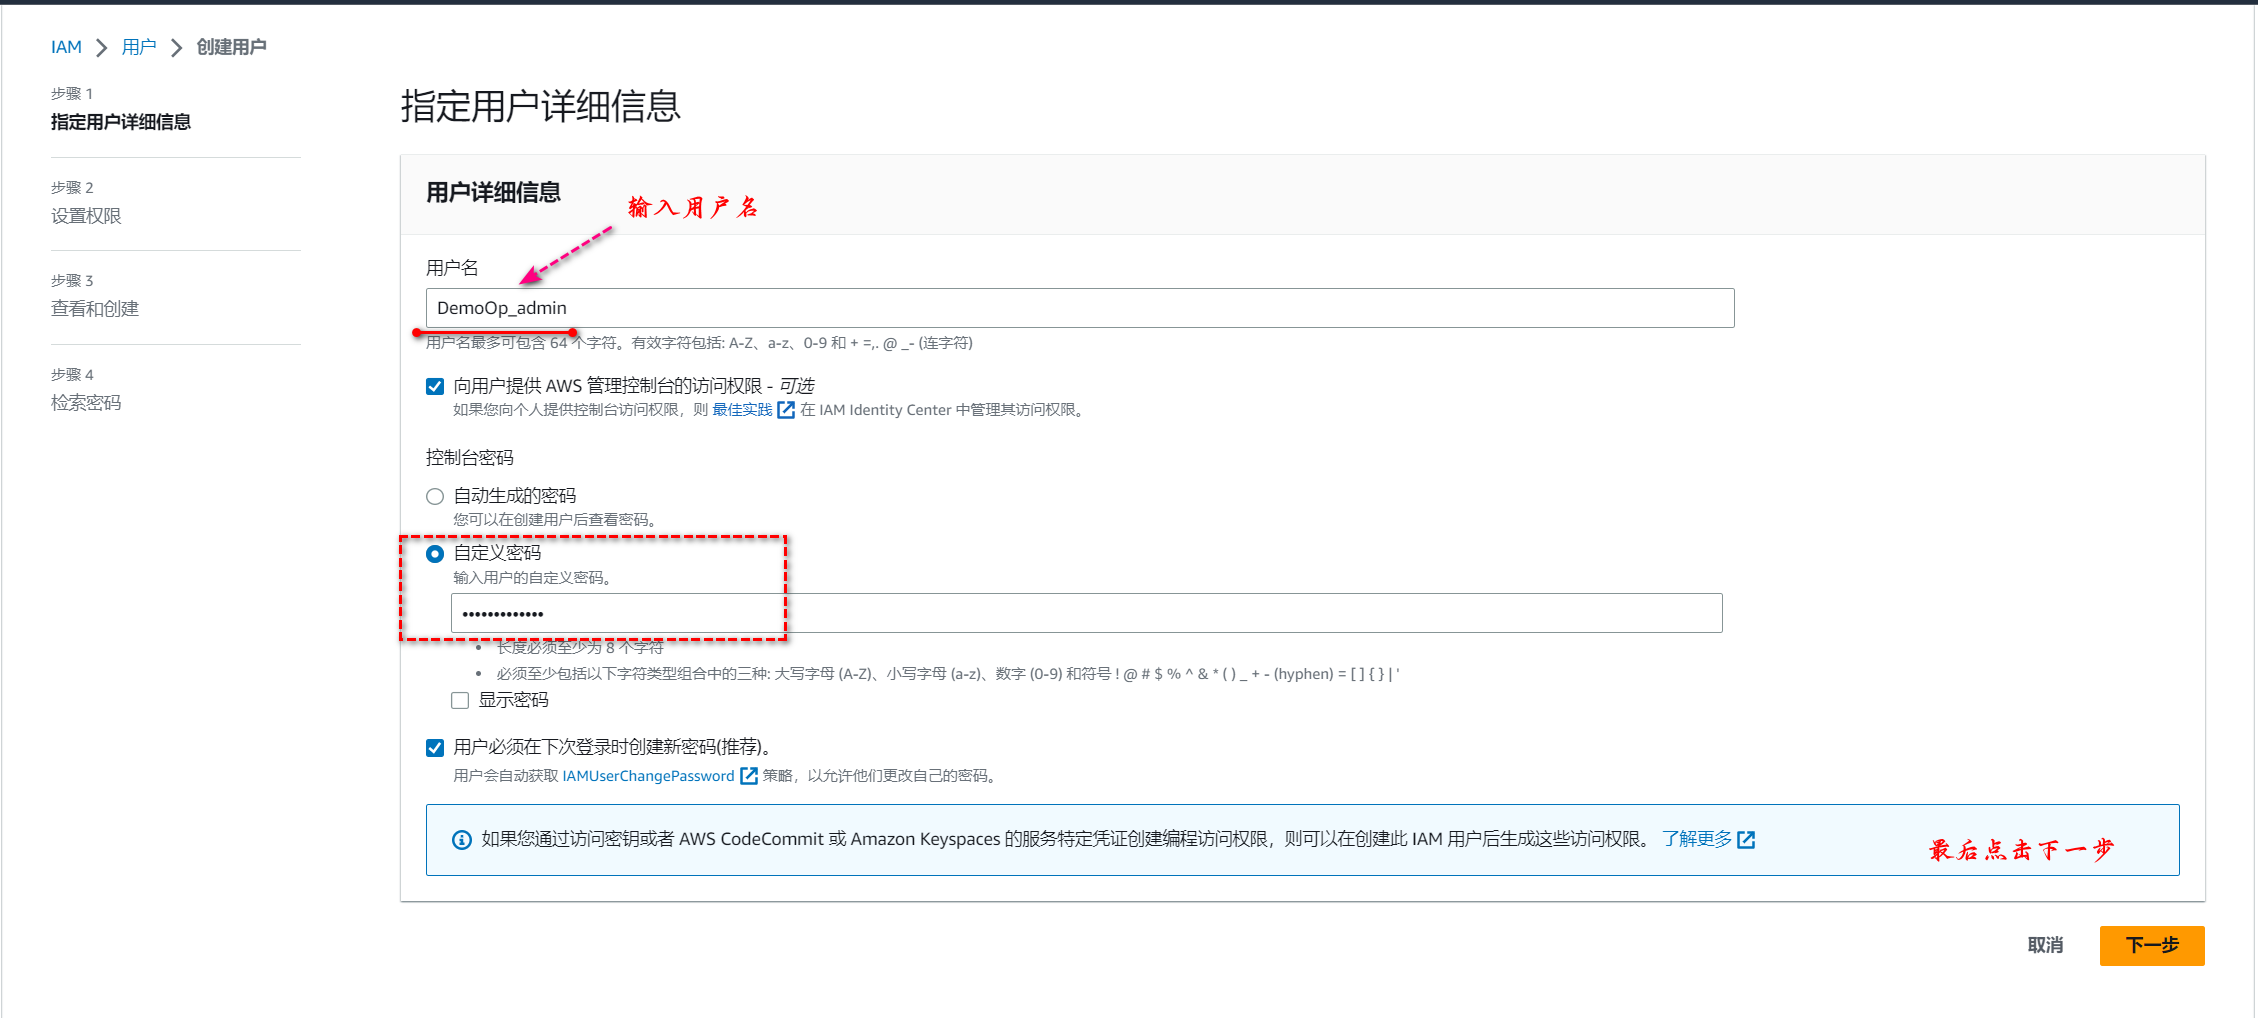Select step 2 设置权限 in sidebar

[86, 216]
